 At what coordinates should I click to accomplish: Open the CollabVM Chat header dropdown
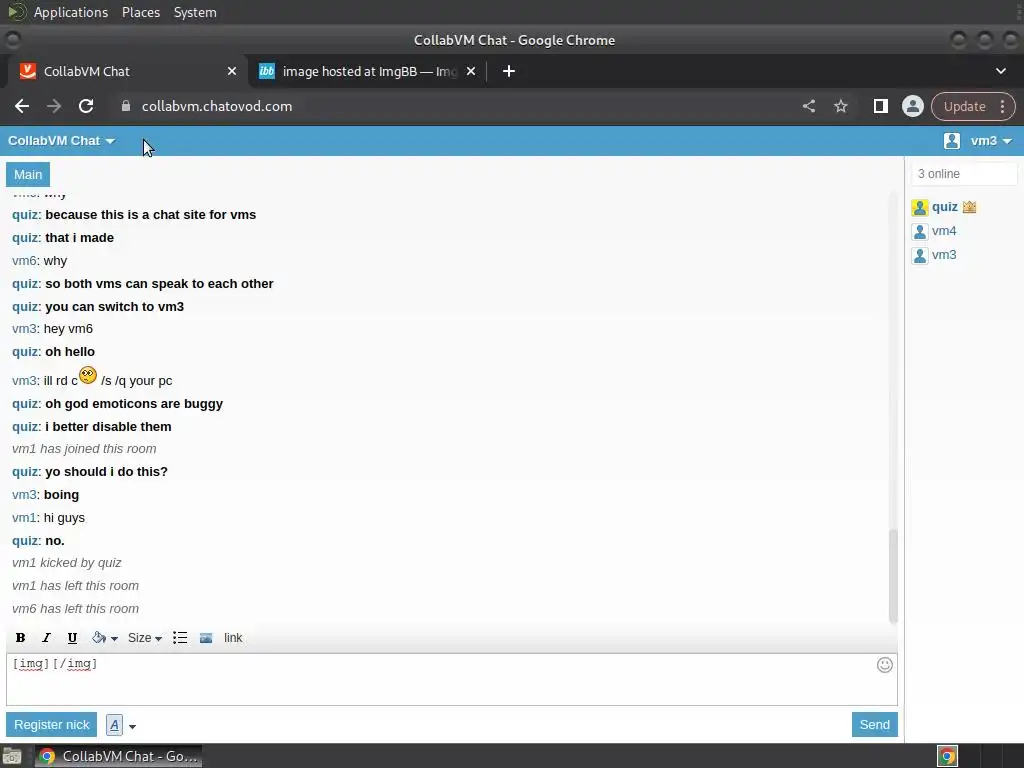tap(61, 140)
